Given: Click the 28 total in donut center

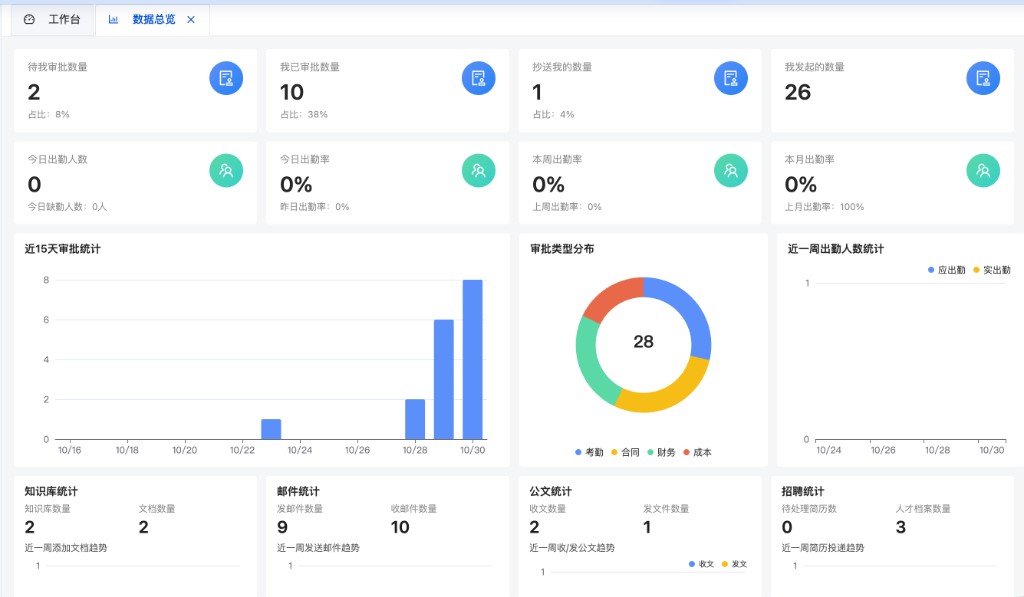Looking at the screenshot, I should (643, 342).
